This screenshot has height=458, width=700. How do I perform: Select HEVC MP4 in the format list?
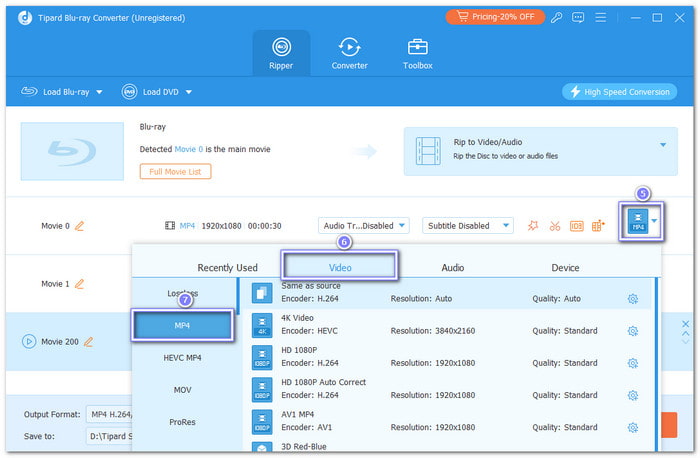coord(182,358)
